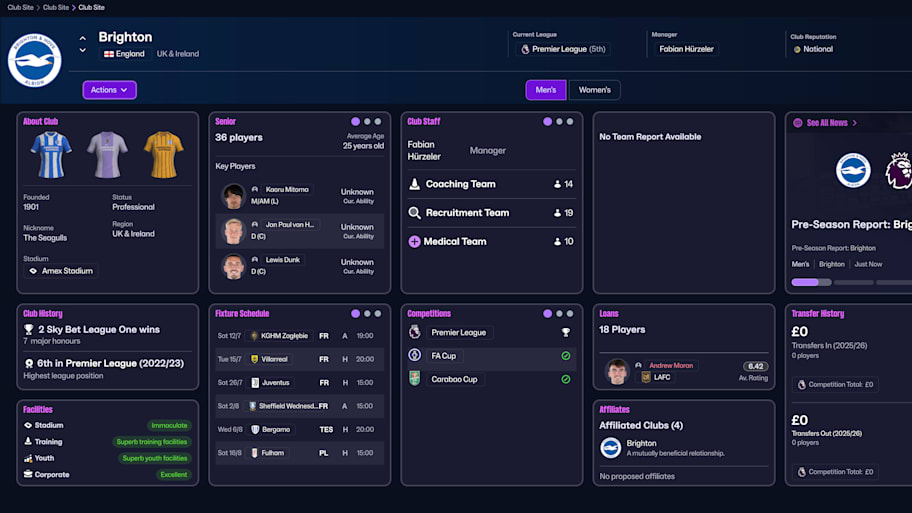Viewport: 912px width, 513px height.
Task: Select first page dot in Senior panel
Action: coord(355,122)
